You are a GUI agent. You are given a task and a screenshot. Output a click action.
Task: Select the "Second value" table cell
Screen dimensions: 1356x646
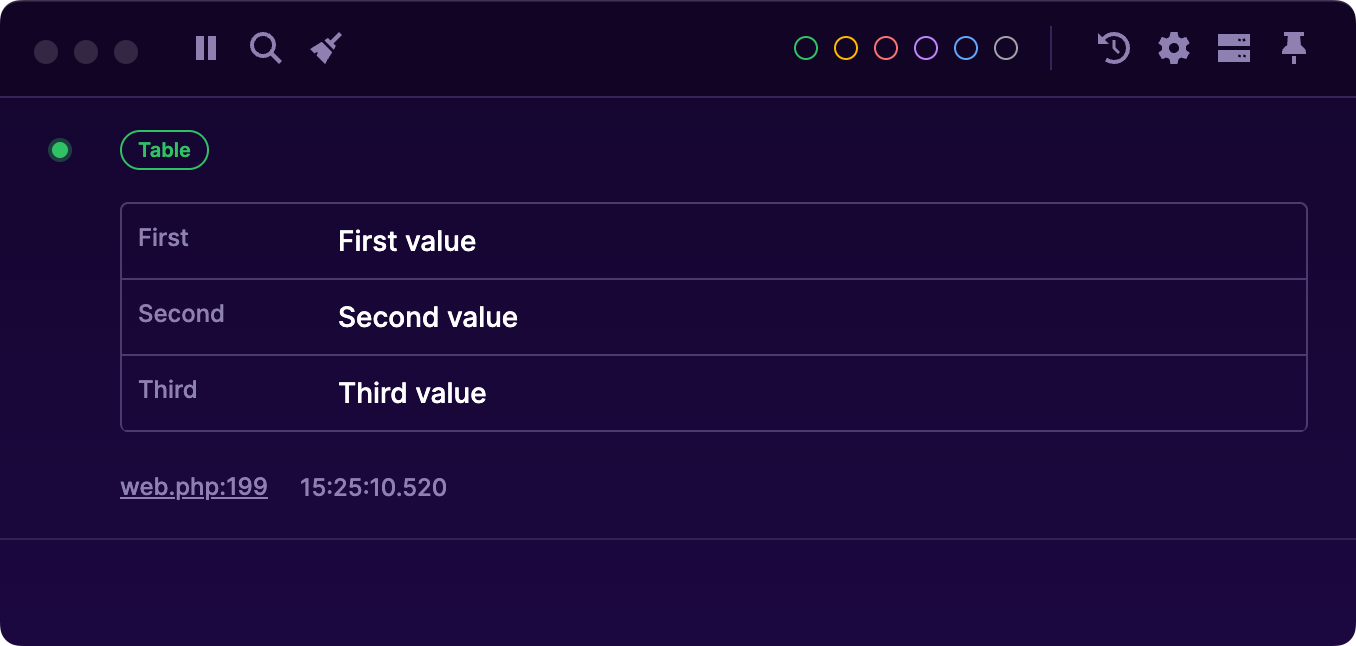(428, 317)
